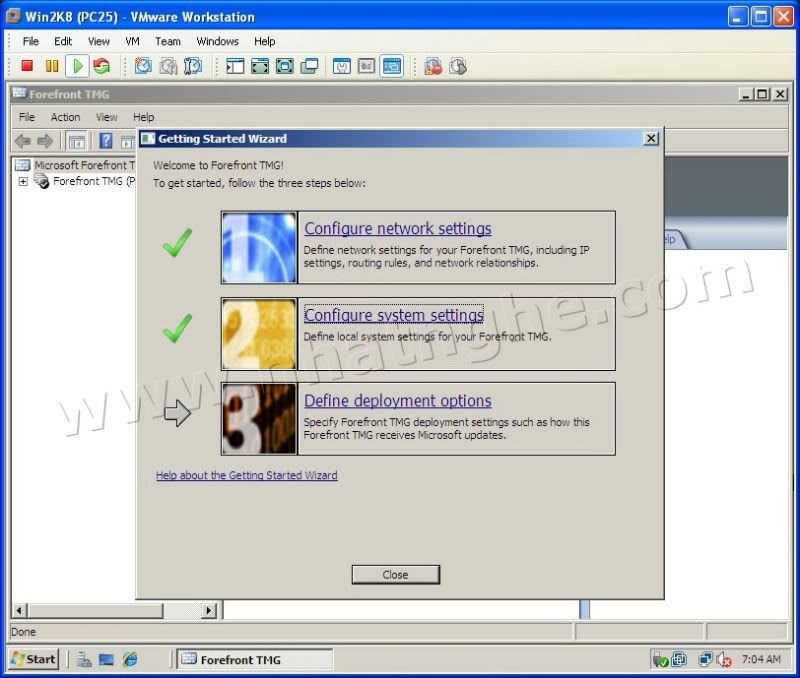The width and height of the screenshot is (800, 678).
Task: Click the tree pane left scroll arrow
Action: click(19, 610)
